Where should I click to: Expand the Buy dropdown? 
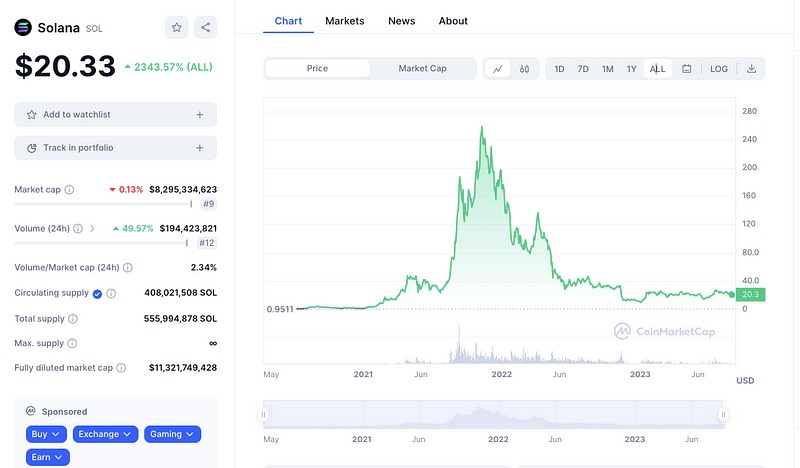47,434
